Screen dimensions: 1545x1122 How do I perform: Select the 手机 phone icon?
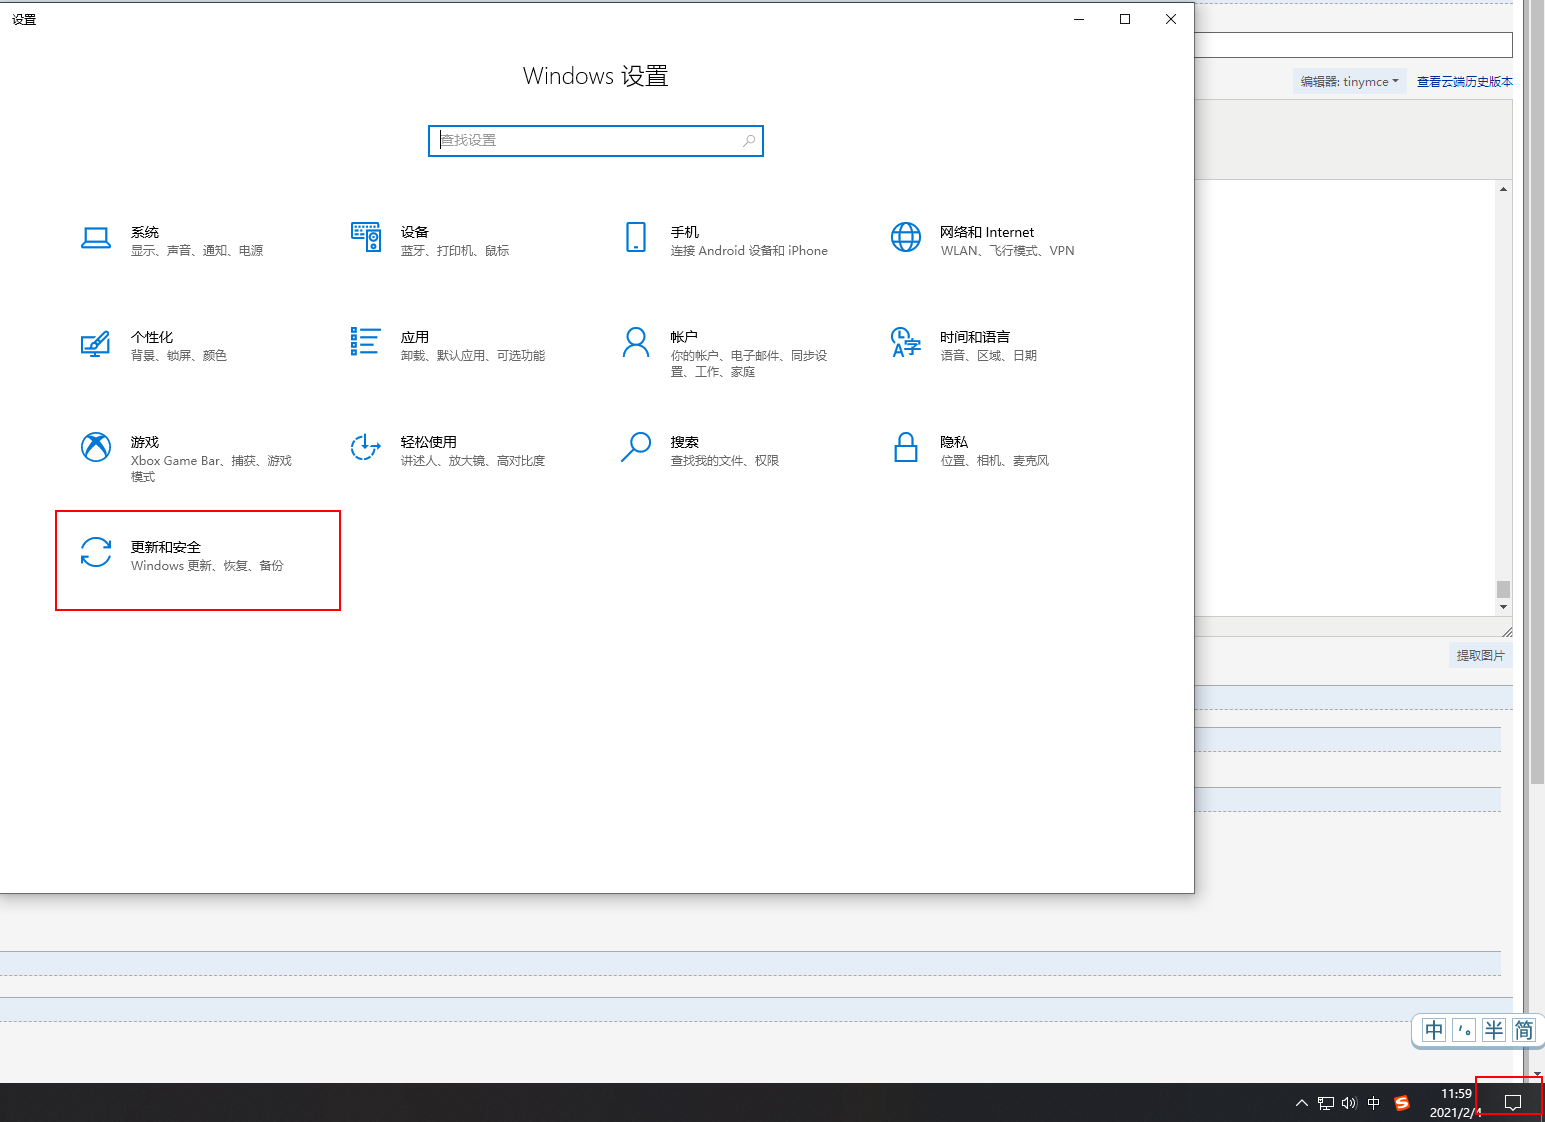[636, 237]
